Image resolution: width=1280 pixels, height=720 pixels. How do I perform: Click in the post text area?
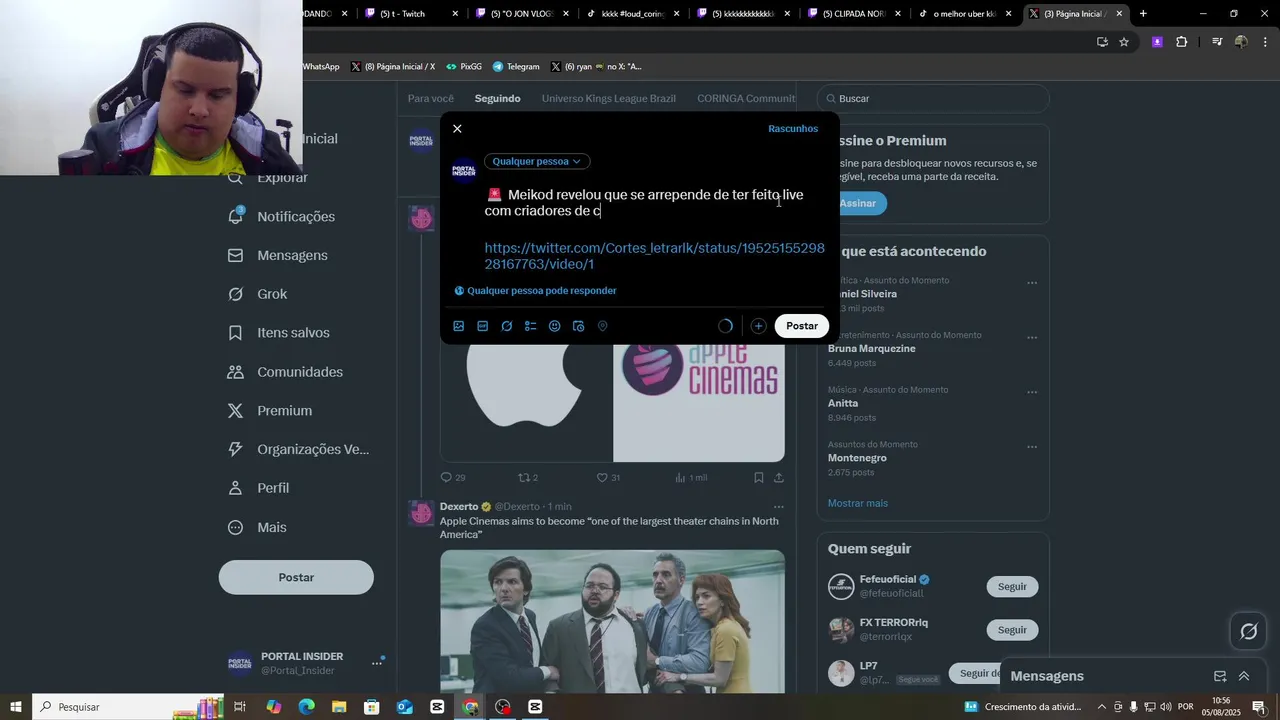tap(655, 203)
